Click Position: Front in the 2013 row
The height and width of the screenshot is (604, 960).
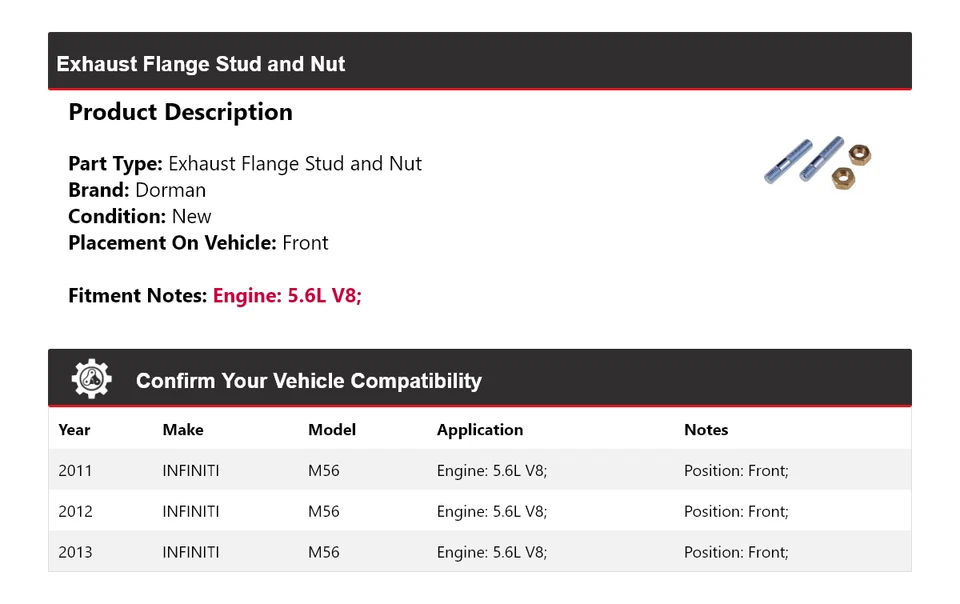point(736,552)
